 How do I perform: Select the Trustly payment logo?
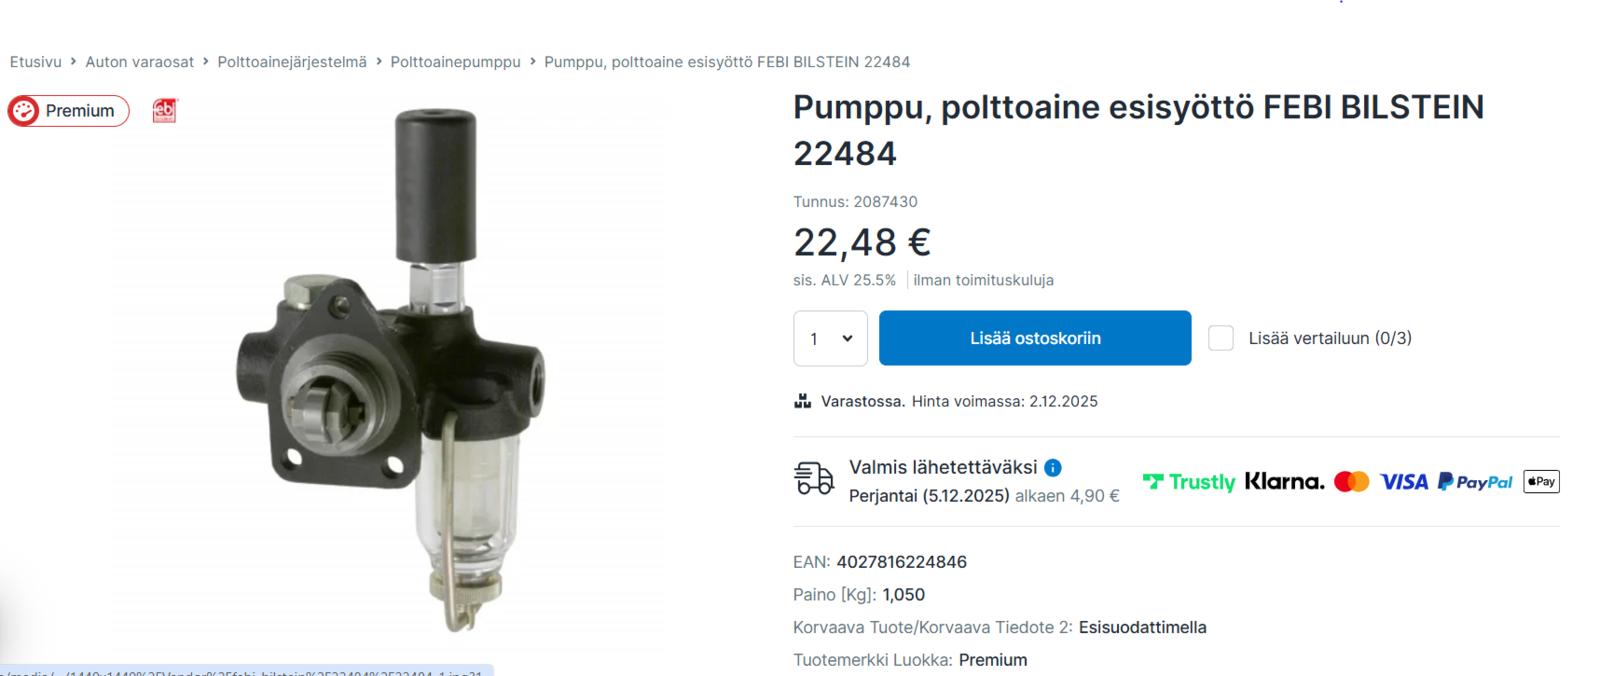pyautogui.click(x=1189, y=482)
